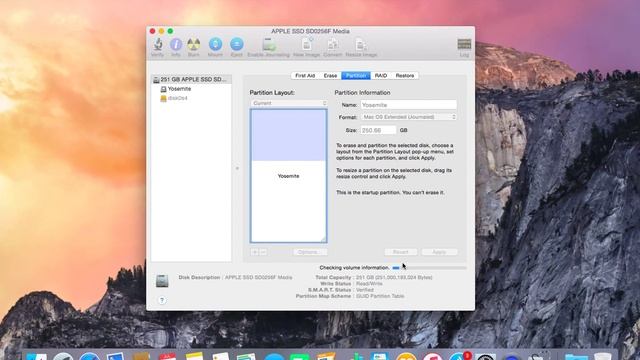Click the minus button under the partition layout
Screen dimensions: 640x360
[x=263, y=252]
